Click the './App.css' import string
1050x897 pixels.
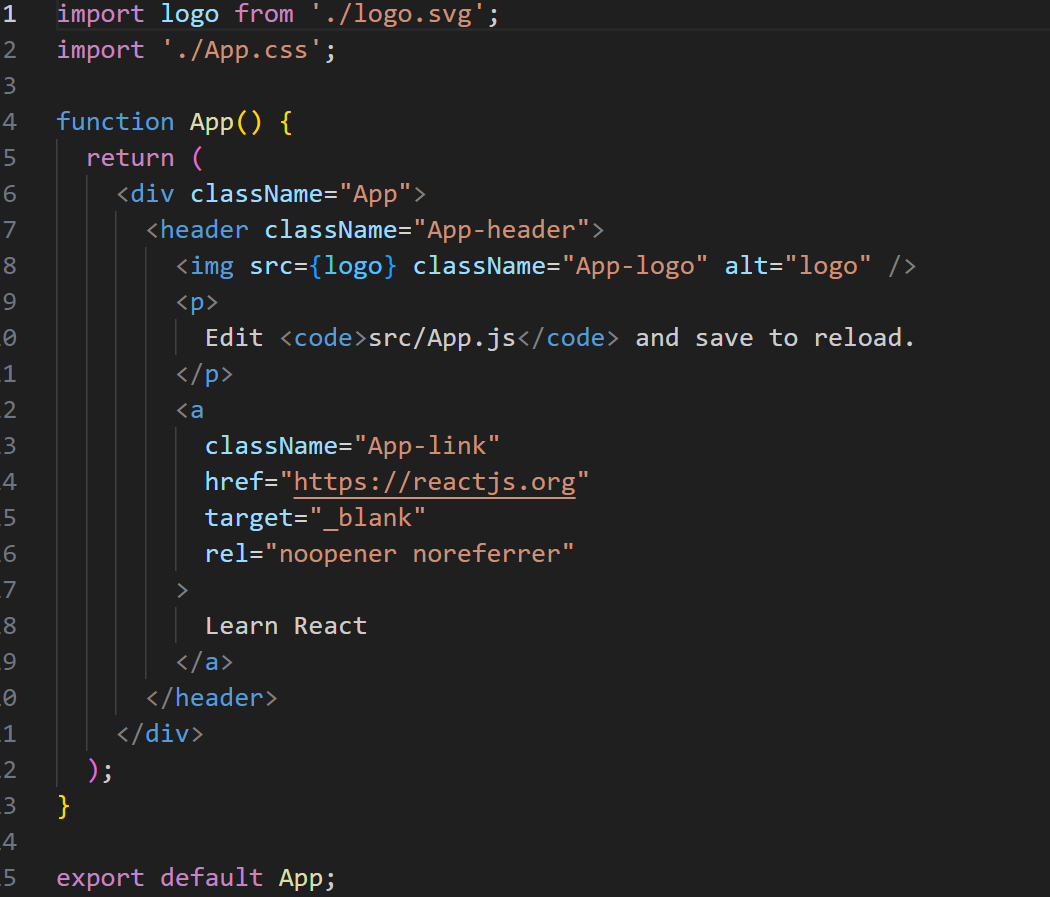242,50
